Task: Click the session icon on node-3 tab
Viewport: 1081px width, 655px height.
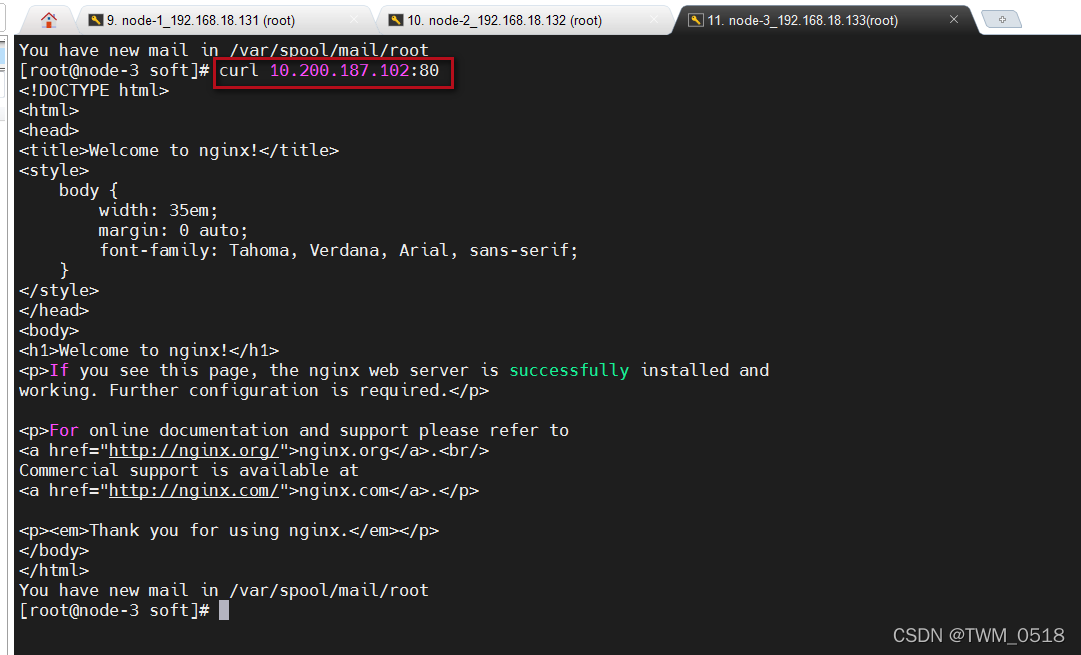Action: click(696, 20)
